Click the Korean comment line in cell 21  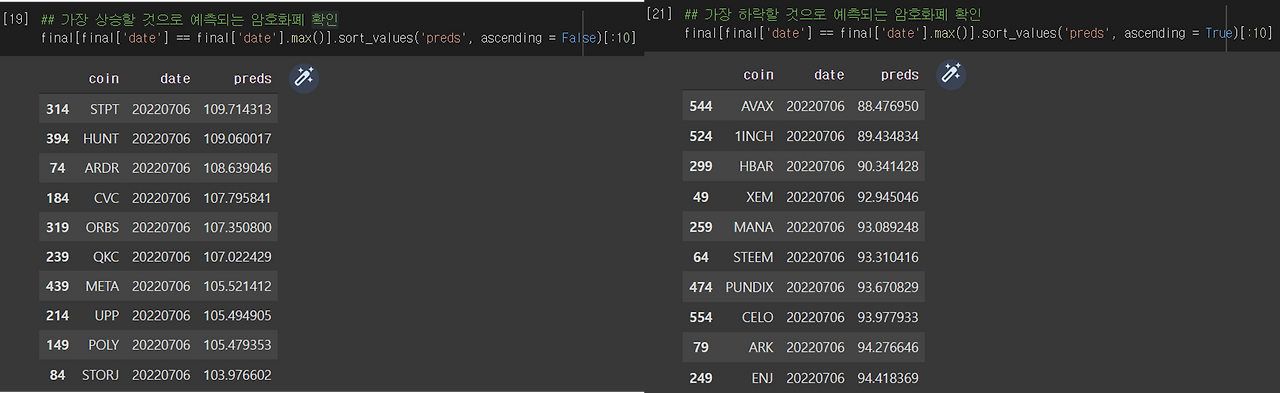coord(832,15)
